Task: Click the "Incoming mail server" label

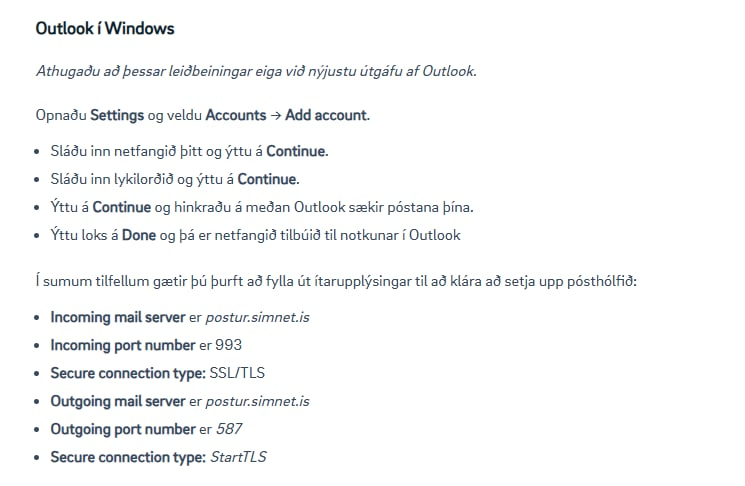Action: pyautogui.click(x=118, y=317)
